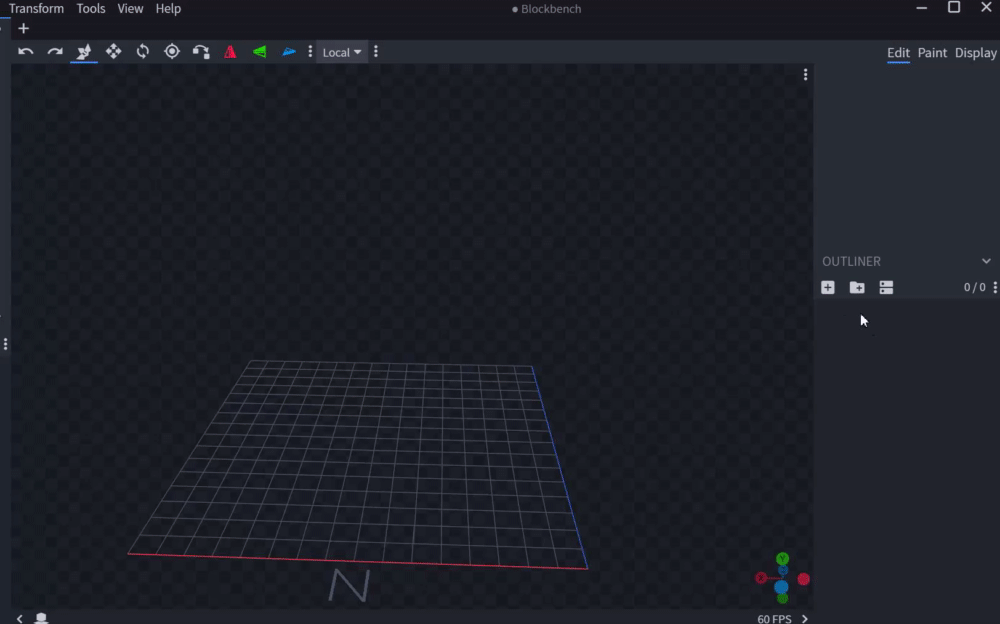The width and height of the screenshot is (1000, 624).
Task: Select the Pivot tool target icon
Action: 172,52
